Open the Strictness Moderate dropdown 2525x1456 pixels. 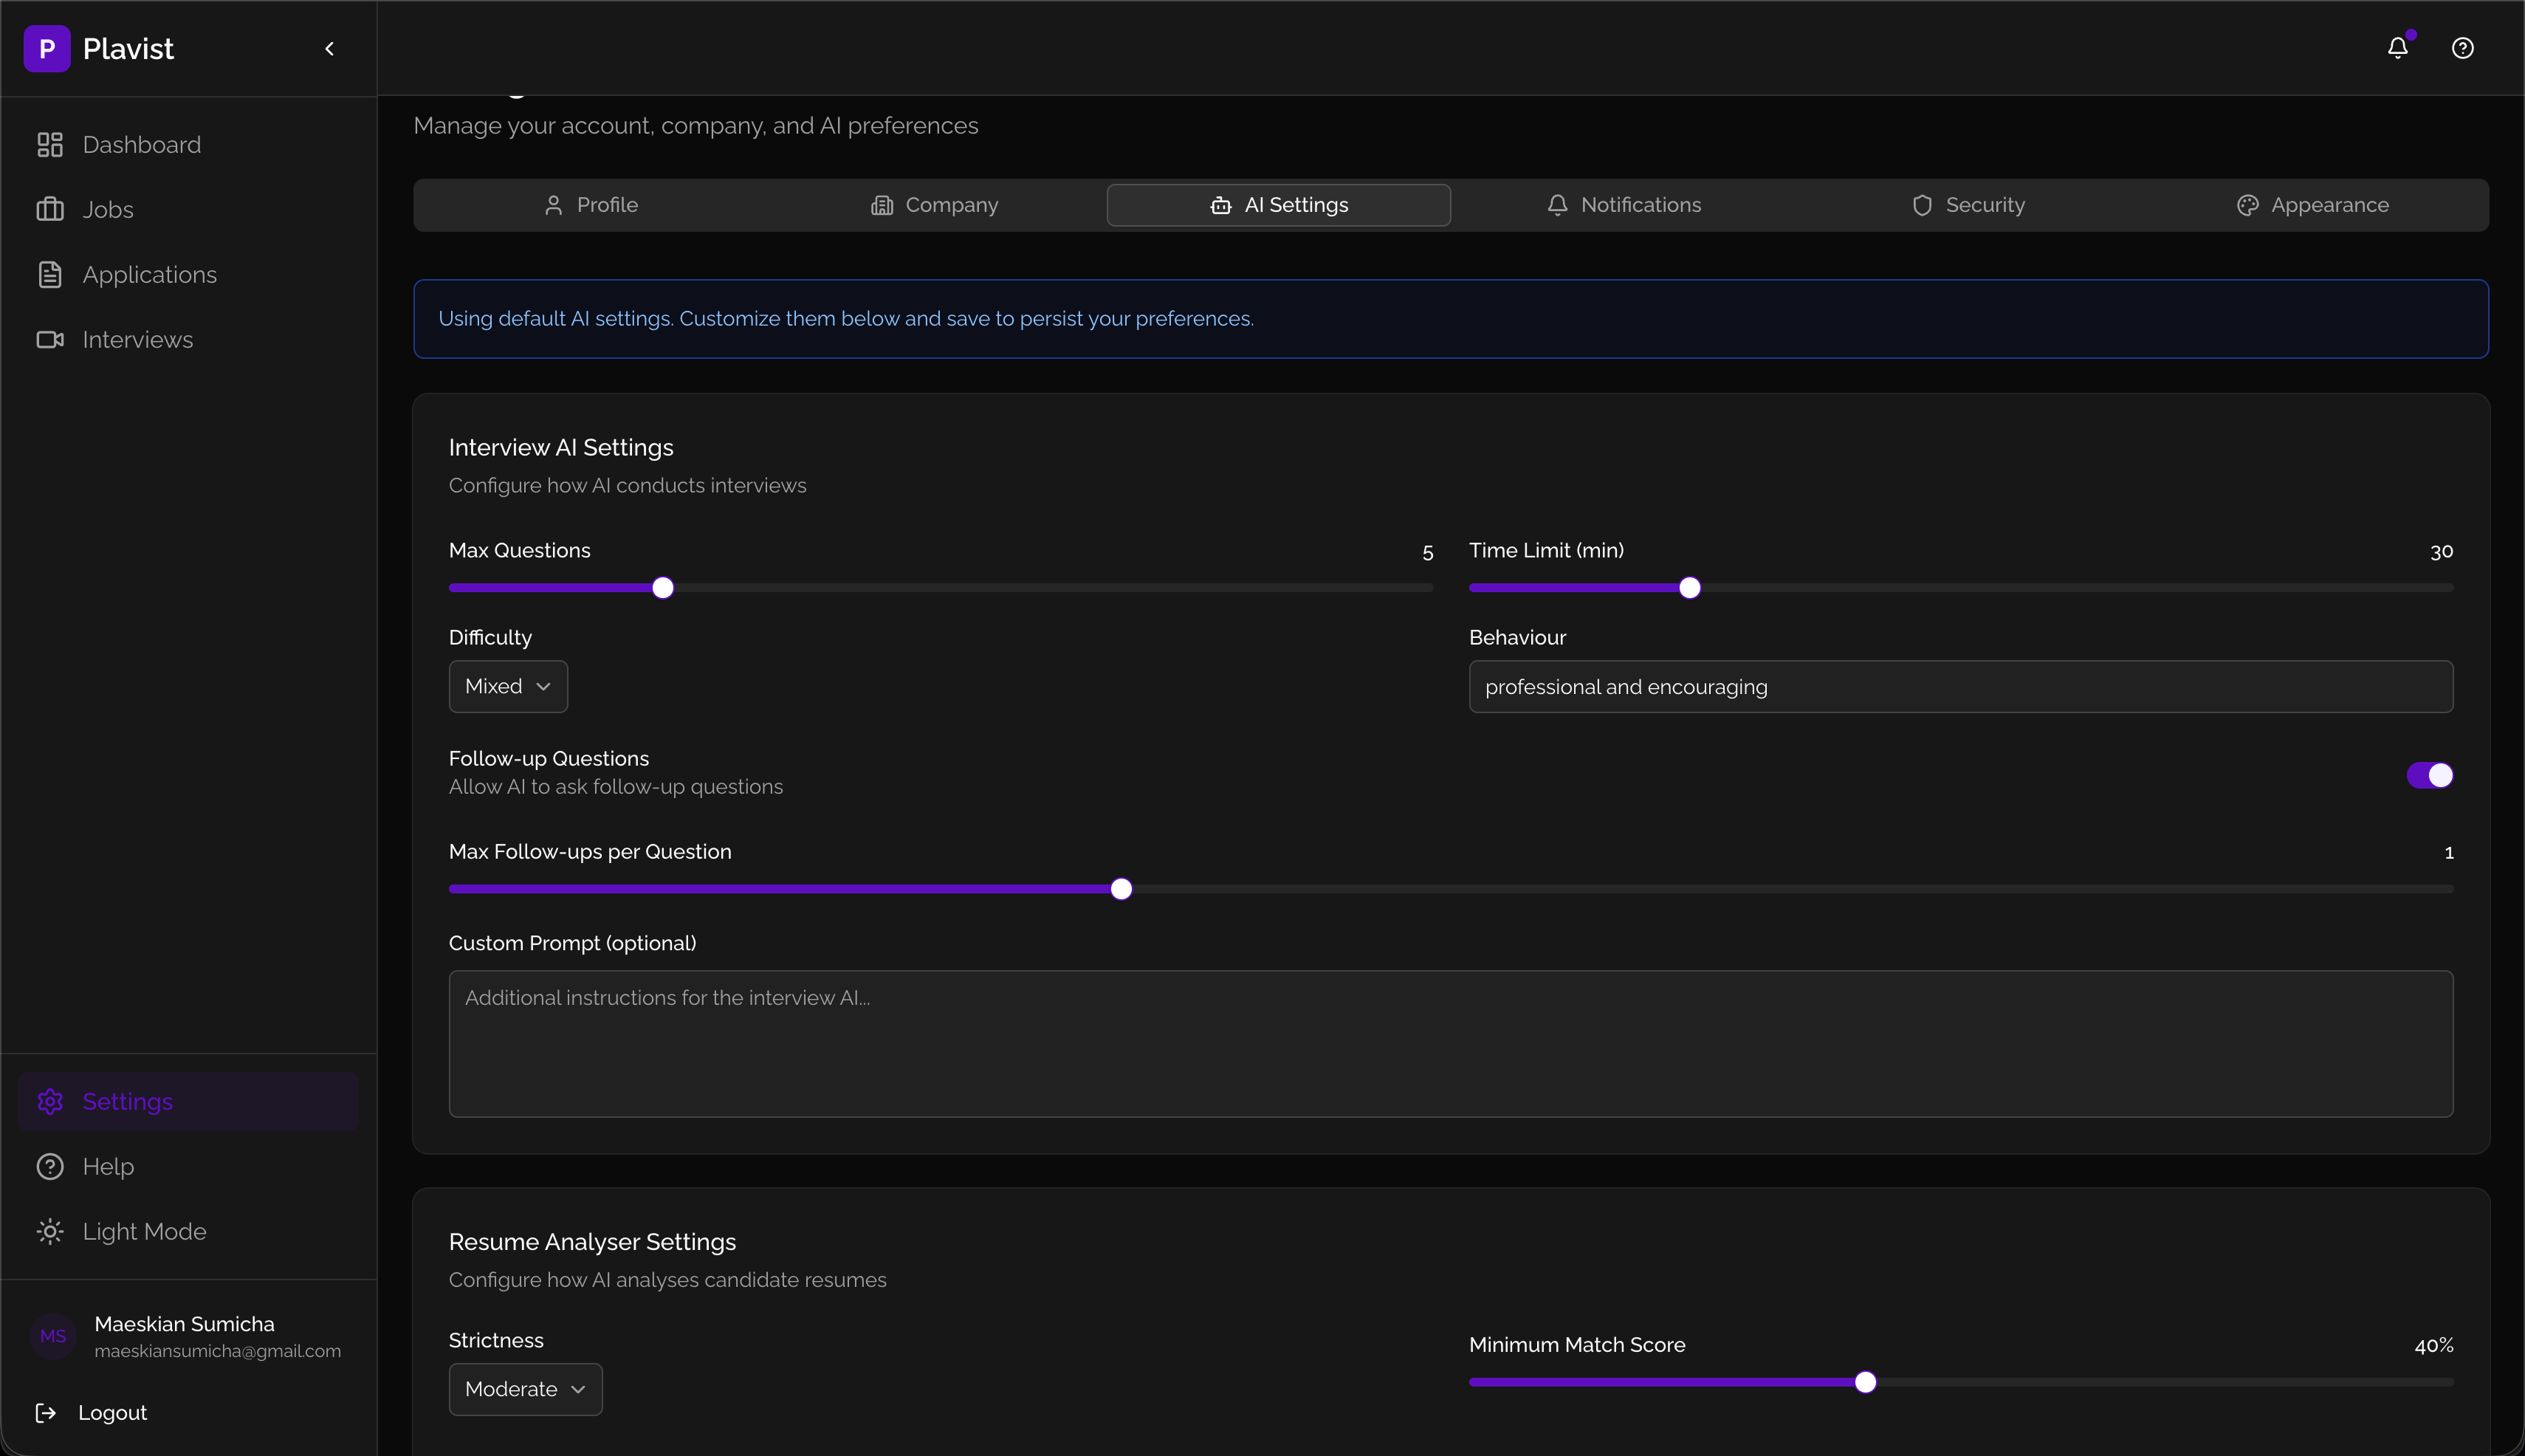(525, 1389)
